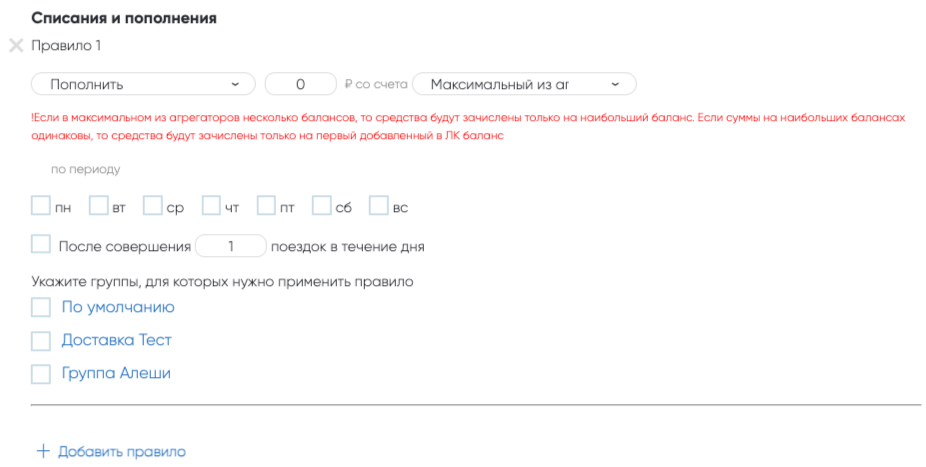Select the пт weekday checkbox
This screenshot has width=926, height=467.
[x=266, y=206]
